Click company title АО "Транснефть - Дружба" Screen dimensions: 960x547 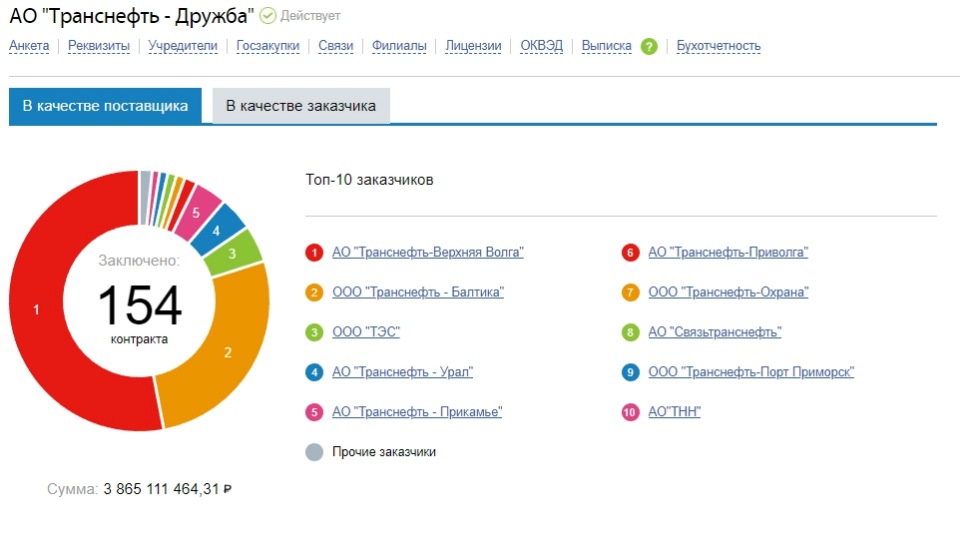click(x=132, y=15)
